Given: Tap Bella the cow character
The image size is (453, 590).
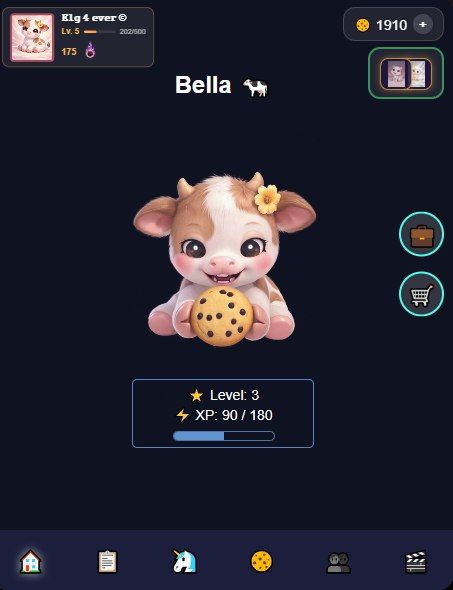Looking at the screenshot, I should click(x=225, y=260).
